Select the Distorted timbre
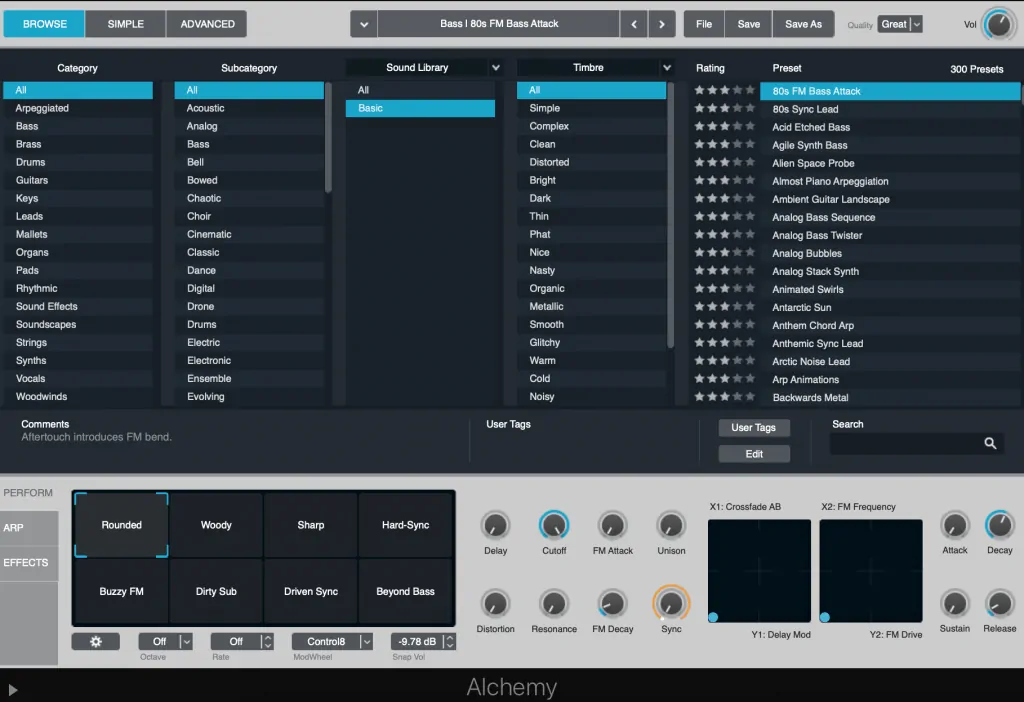 591,162
